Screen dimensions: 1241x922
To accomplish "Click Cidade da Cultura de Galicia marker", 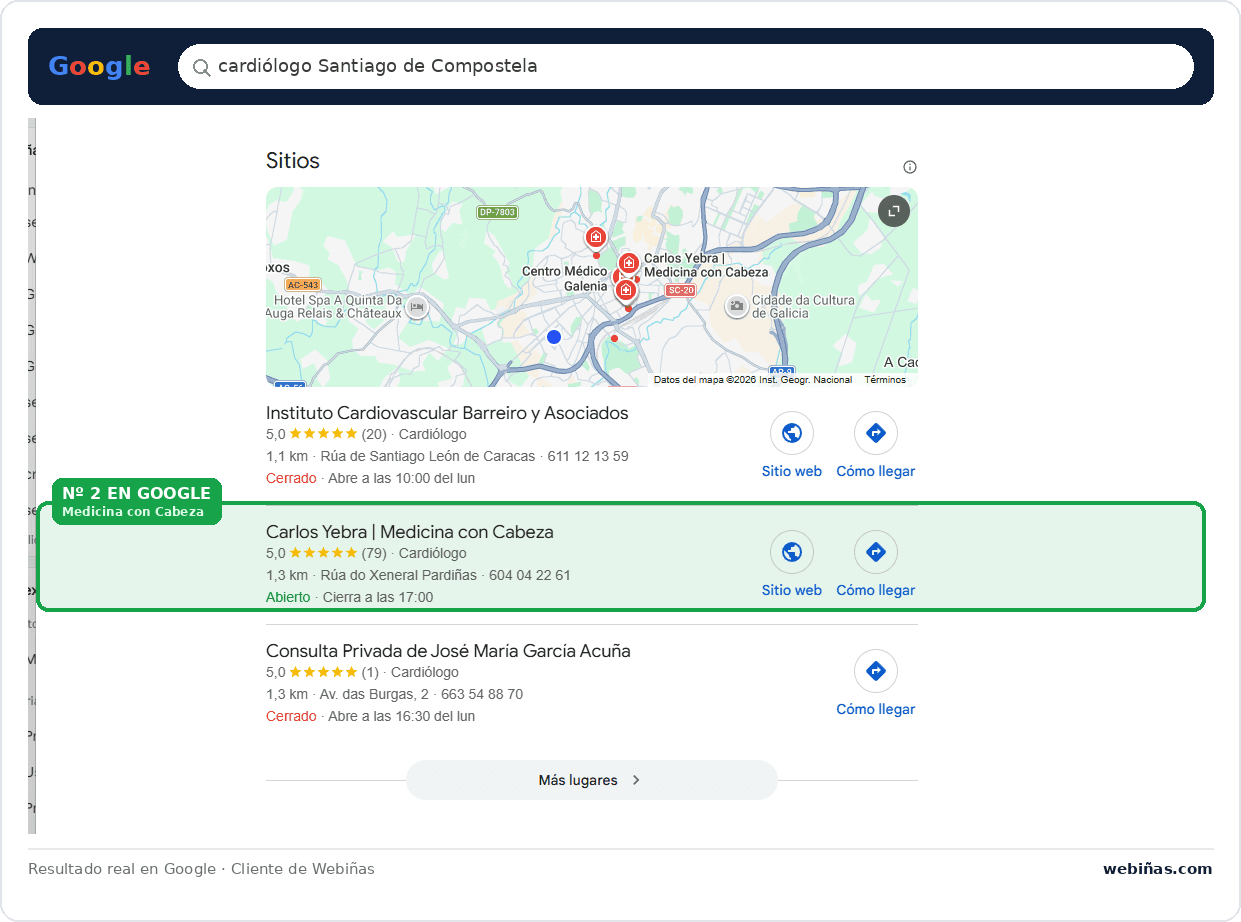I will [737, 307].
